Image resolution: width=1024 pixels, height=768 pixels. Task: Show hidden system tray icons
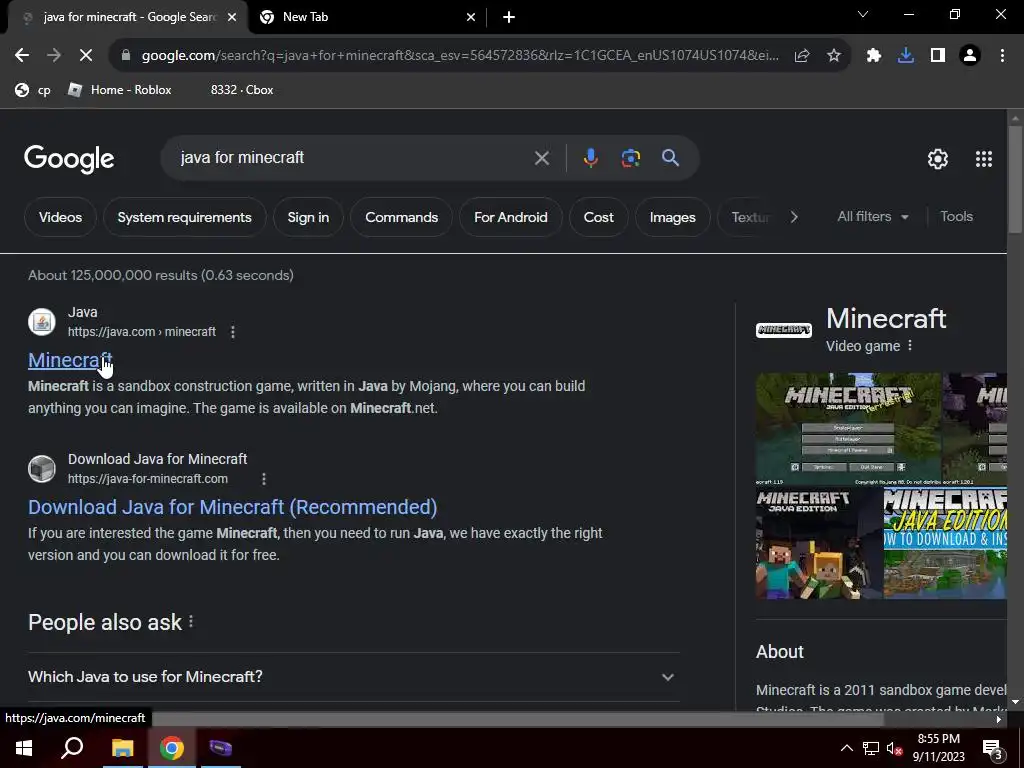click(x=846, y=748)
